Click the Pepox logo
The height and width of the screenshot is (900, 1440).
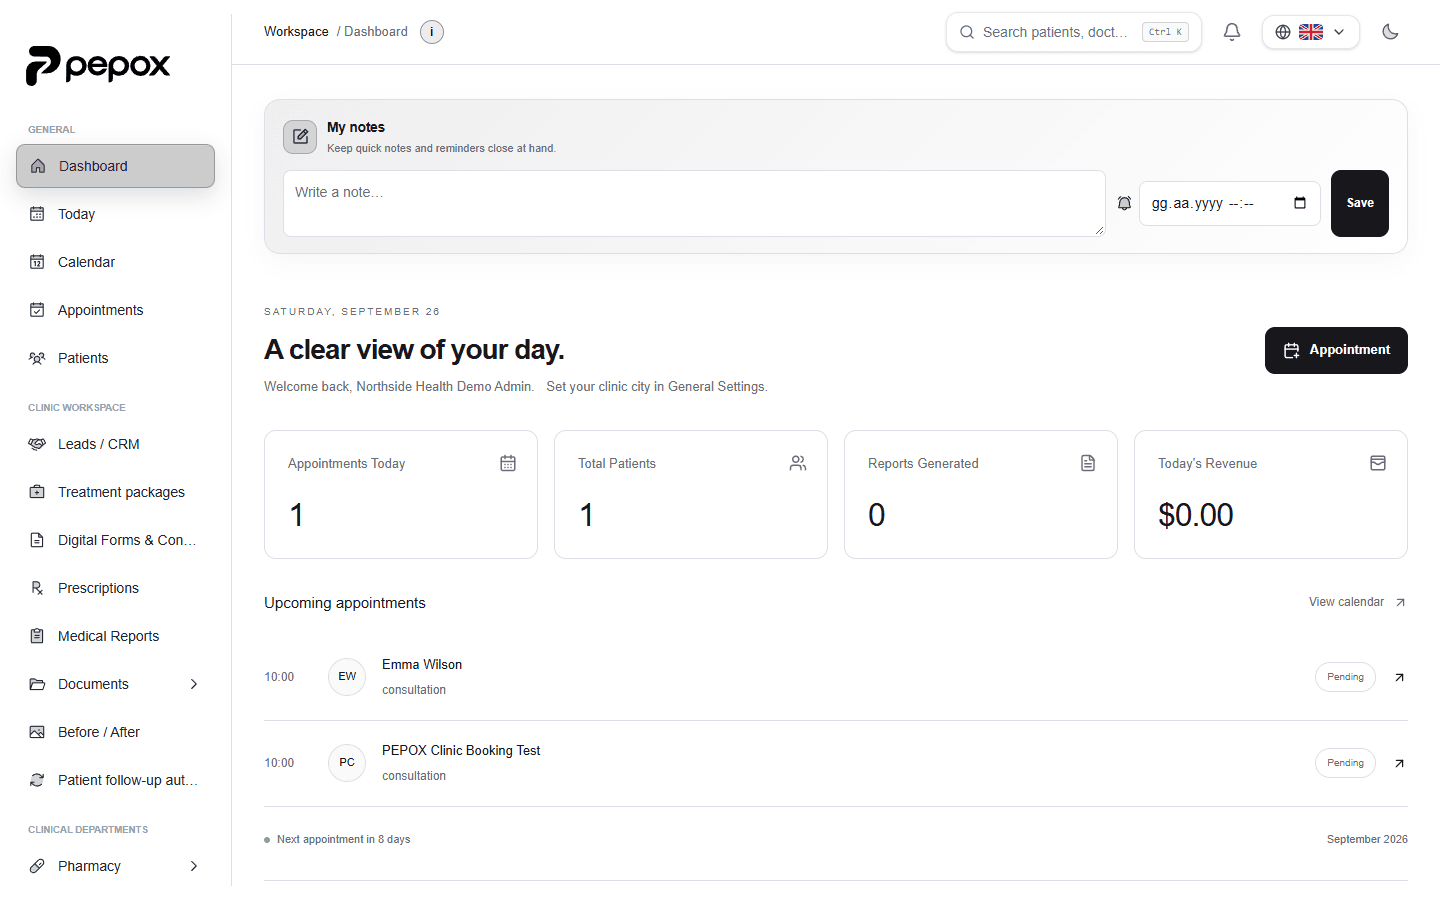[98, 66]
